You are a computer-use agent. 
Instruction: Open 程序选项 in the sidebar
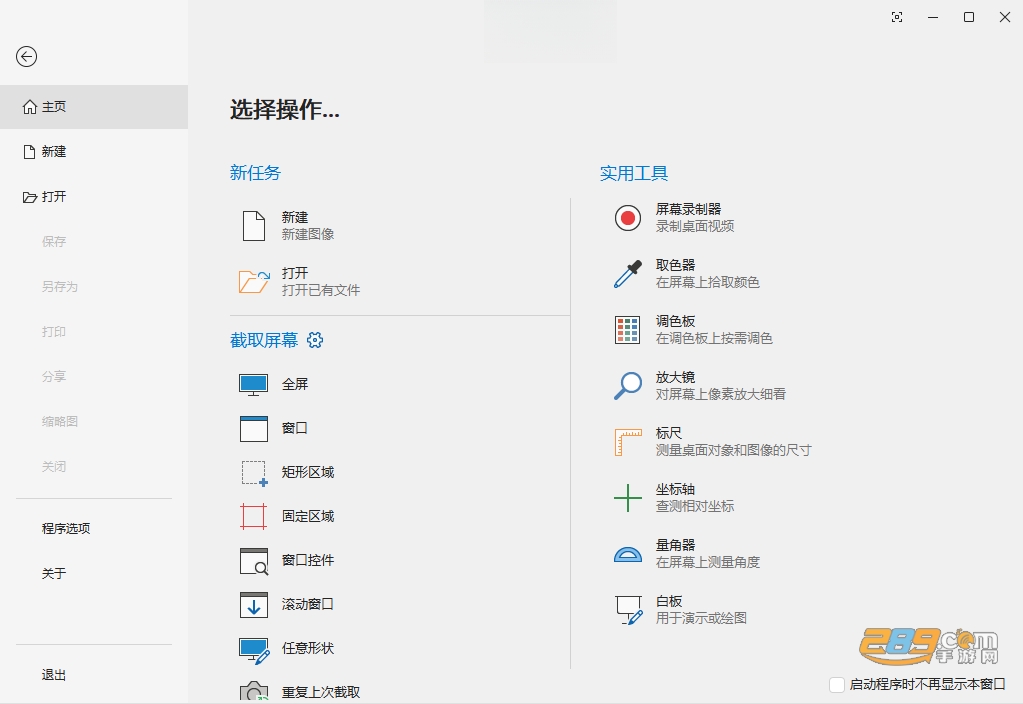(x=66, y=528)
